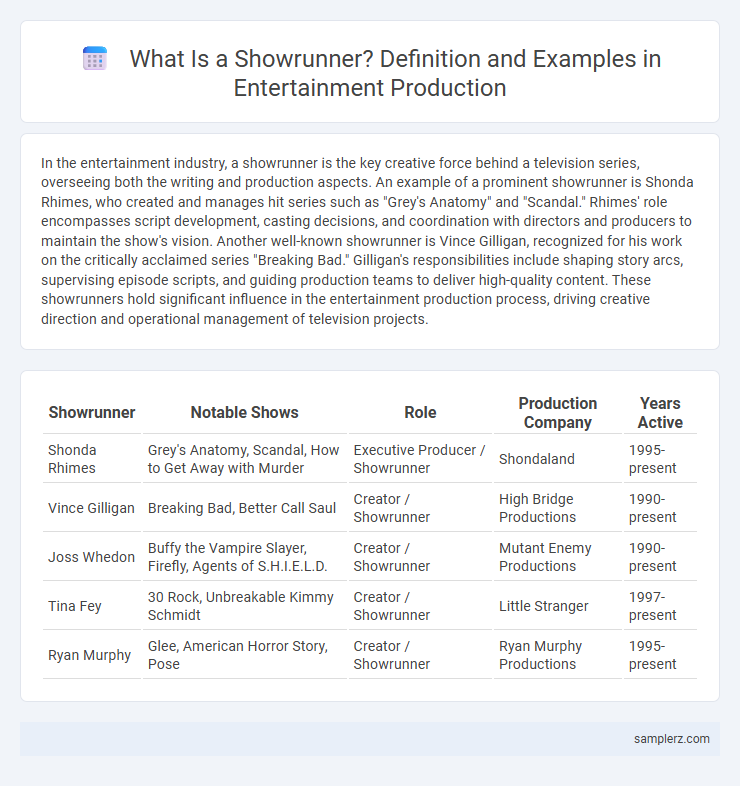Image resolution: width=740 pixels, height=786 pixels.
Task: Click the Little Stranger company cell
Action: 558,606
